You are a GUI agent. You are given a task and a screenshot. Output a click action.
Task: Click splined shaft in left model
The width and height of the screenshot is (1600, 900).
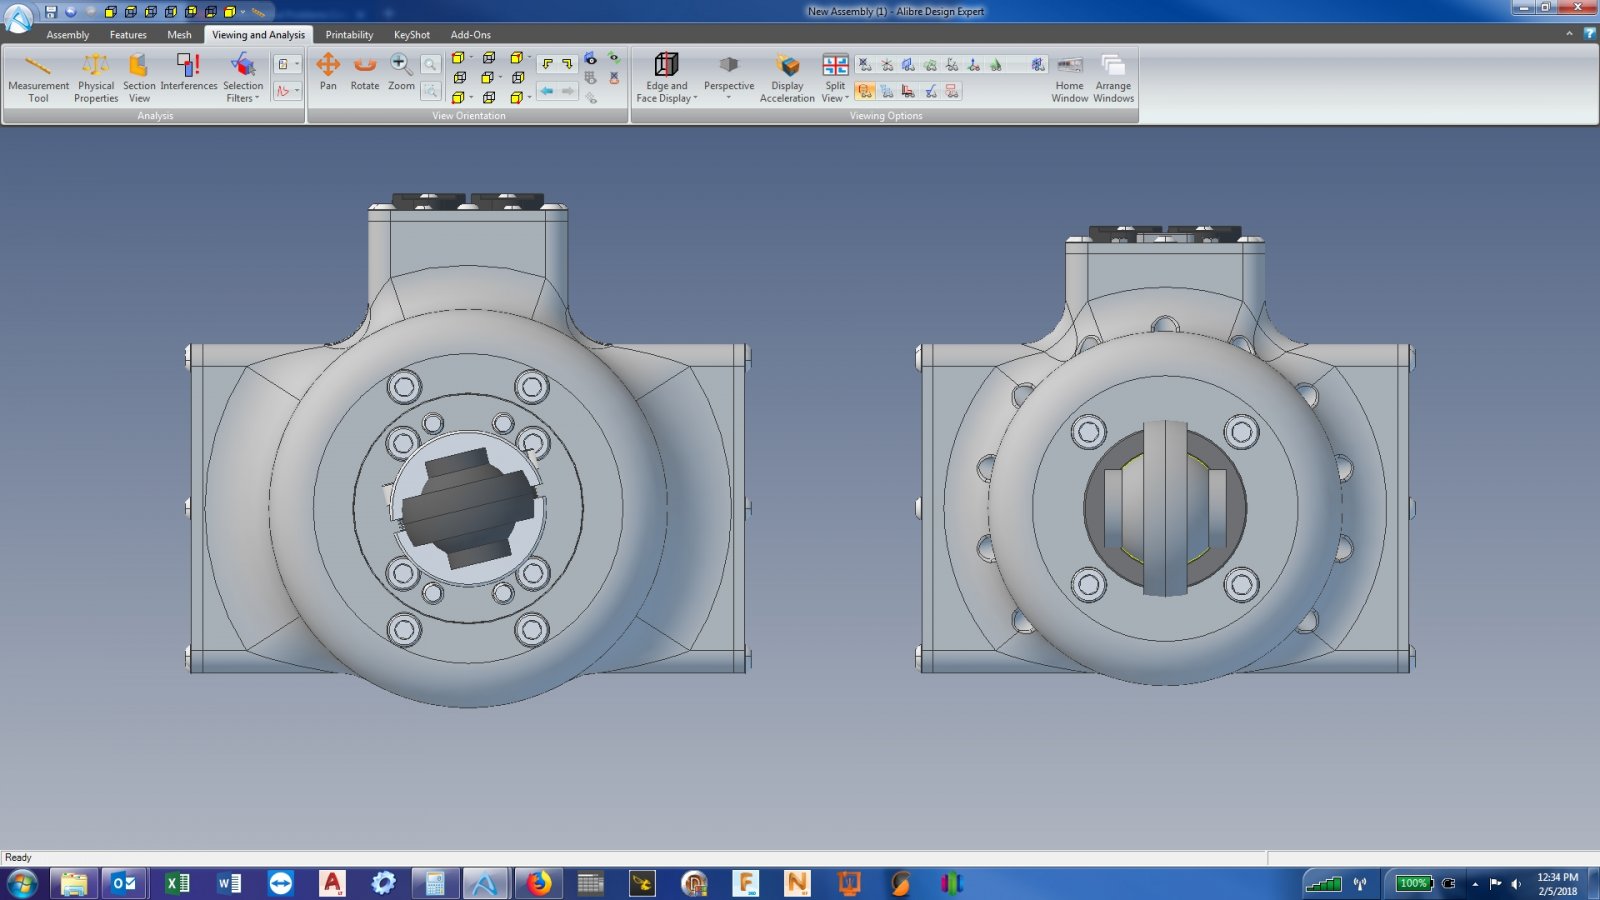[x=468, y=508]
